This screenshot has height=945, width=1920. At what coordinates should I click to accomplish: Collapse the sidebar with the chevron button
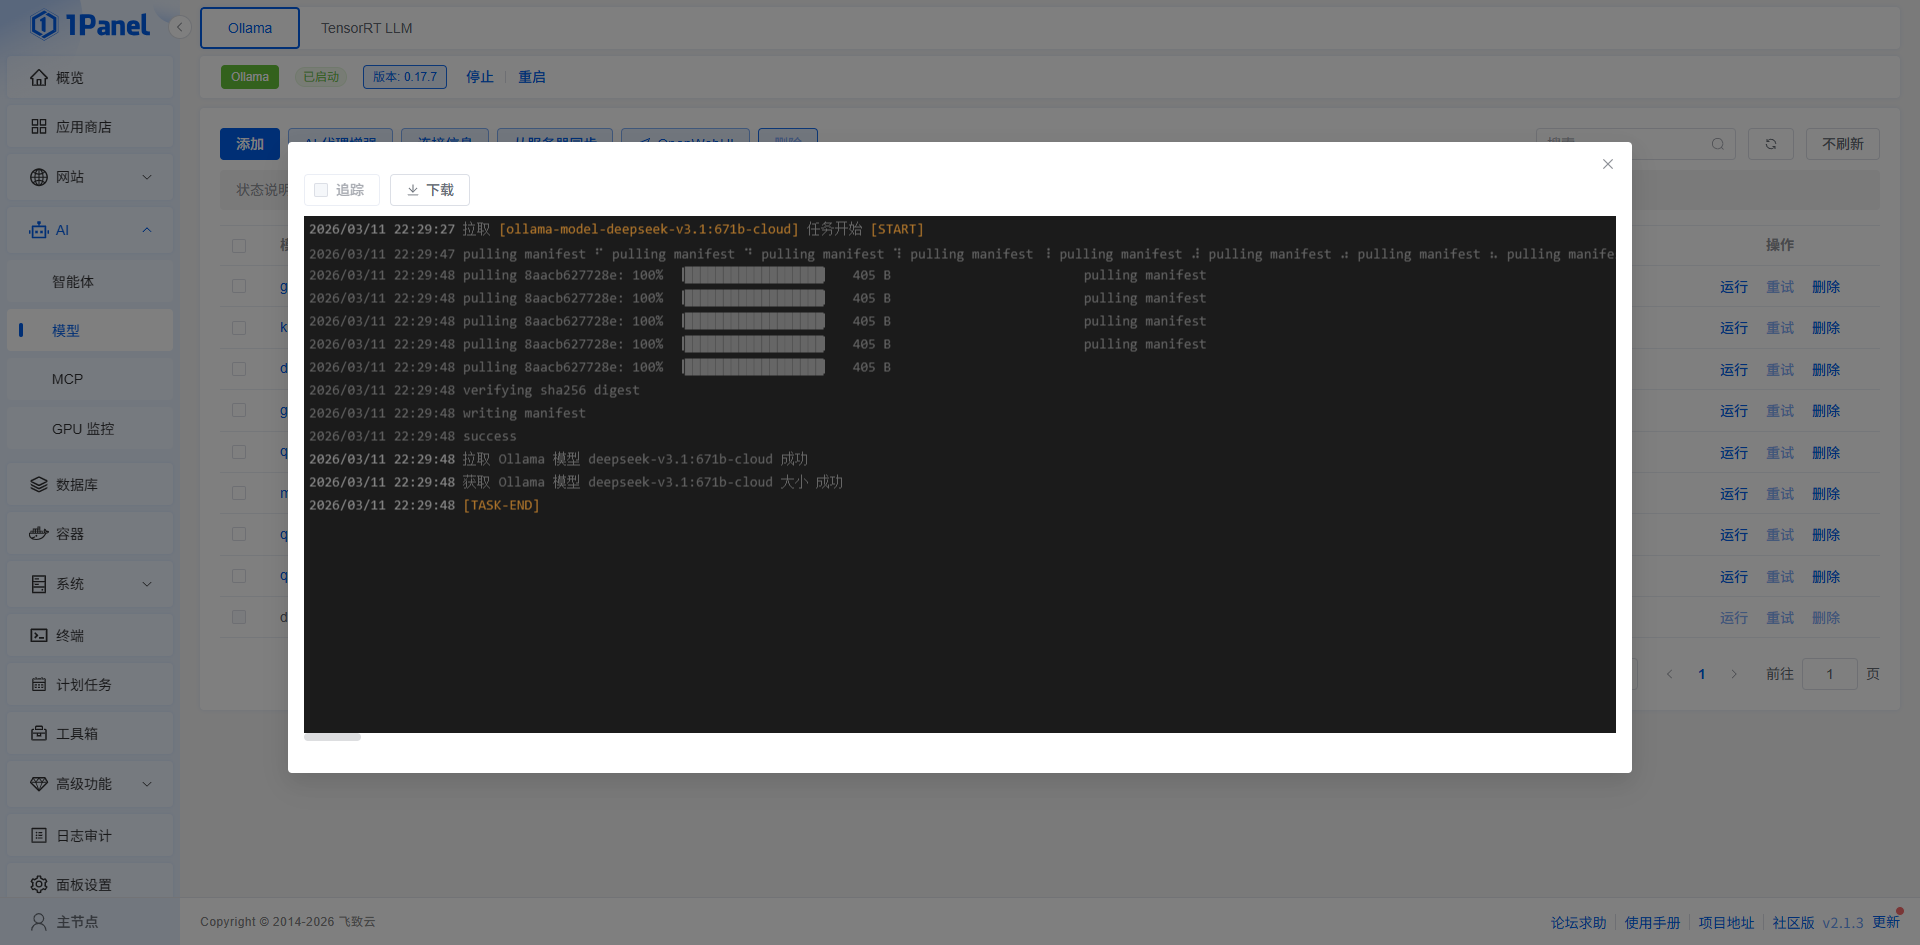[x=180, y=27]
